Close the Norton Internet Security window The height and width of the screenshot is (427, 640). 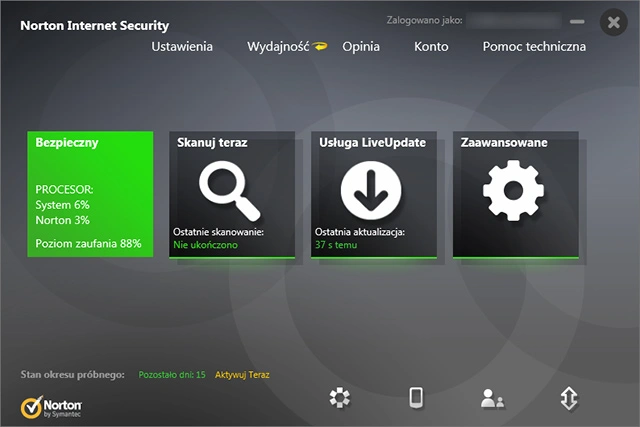tap(613, 22)
